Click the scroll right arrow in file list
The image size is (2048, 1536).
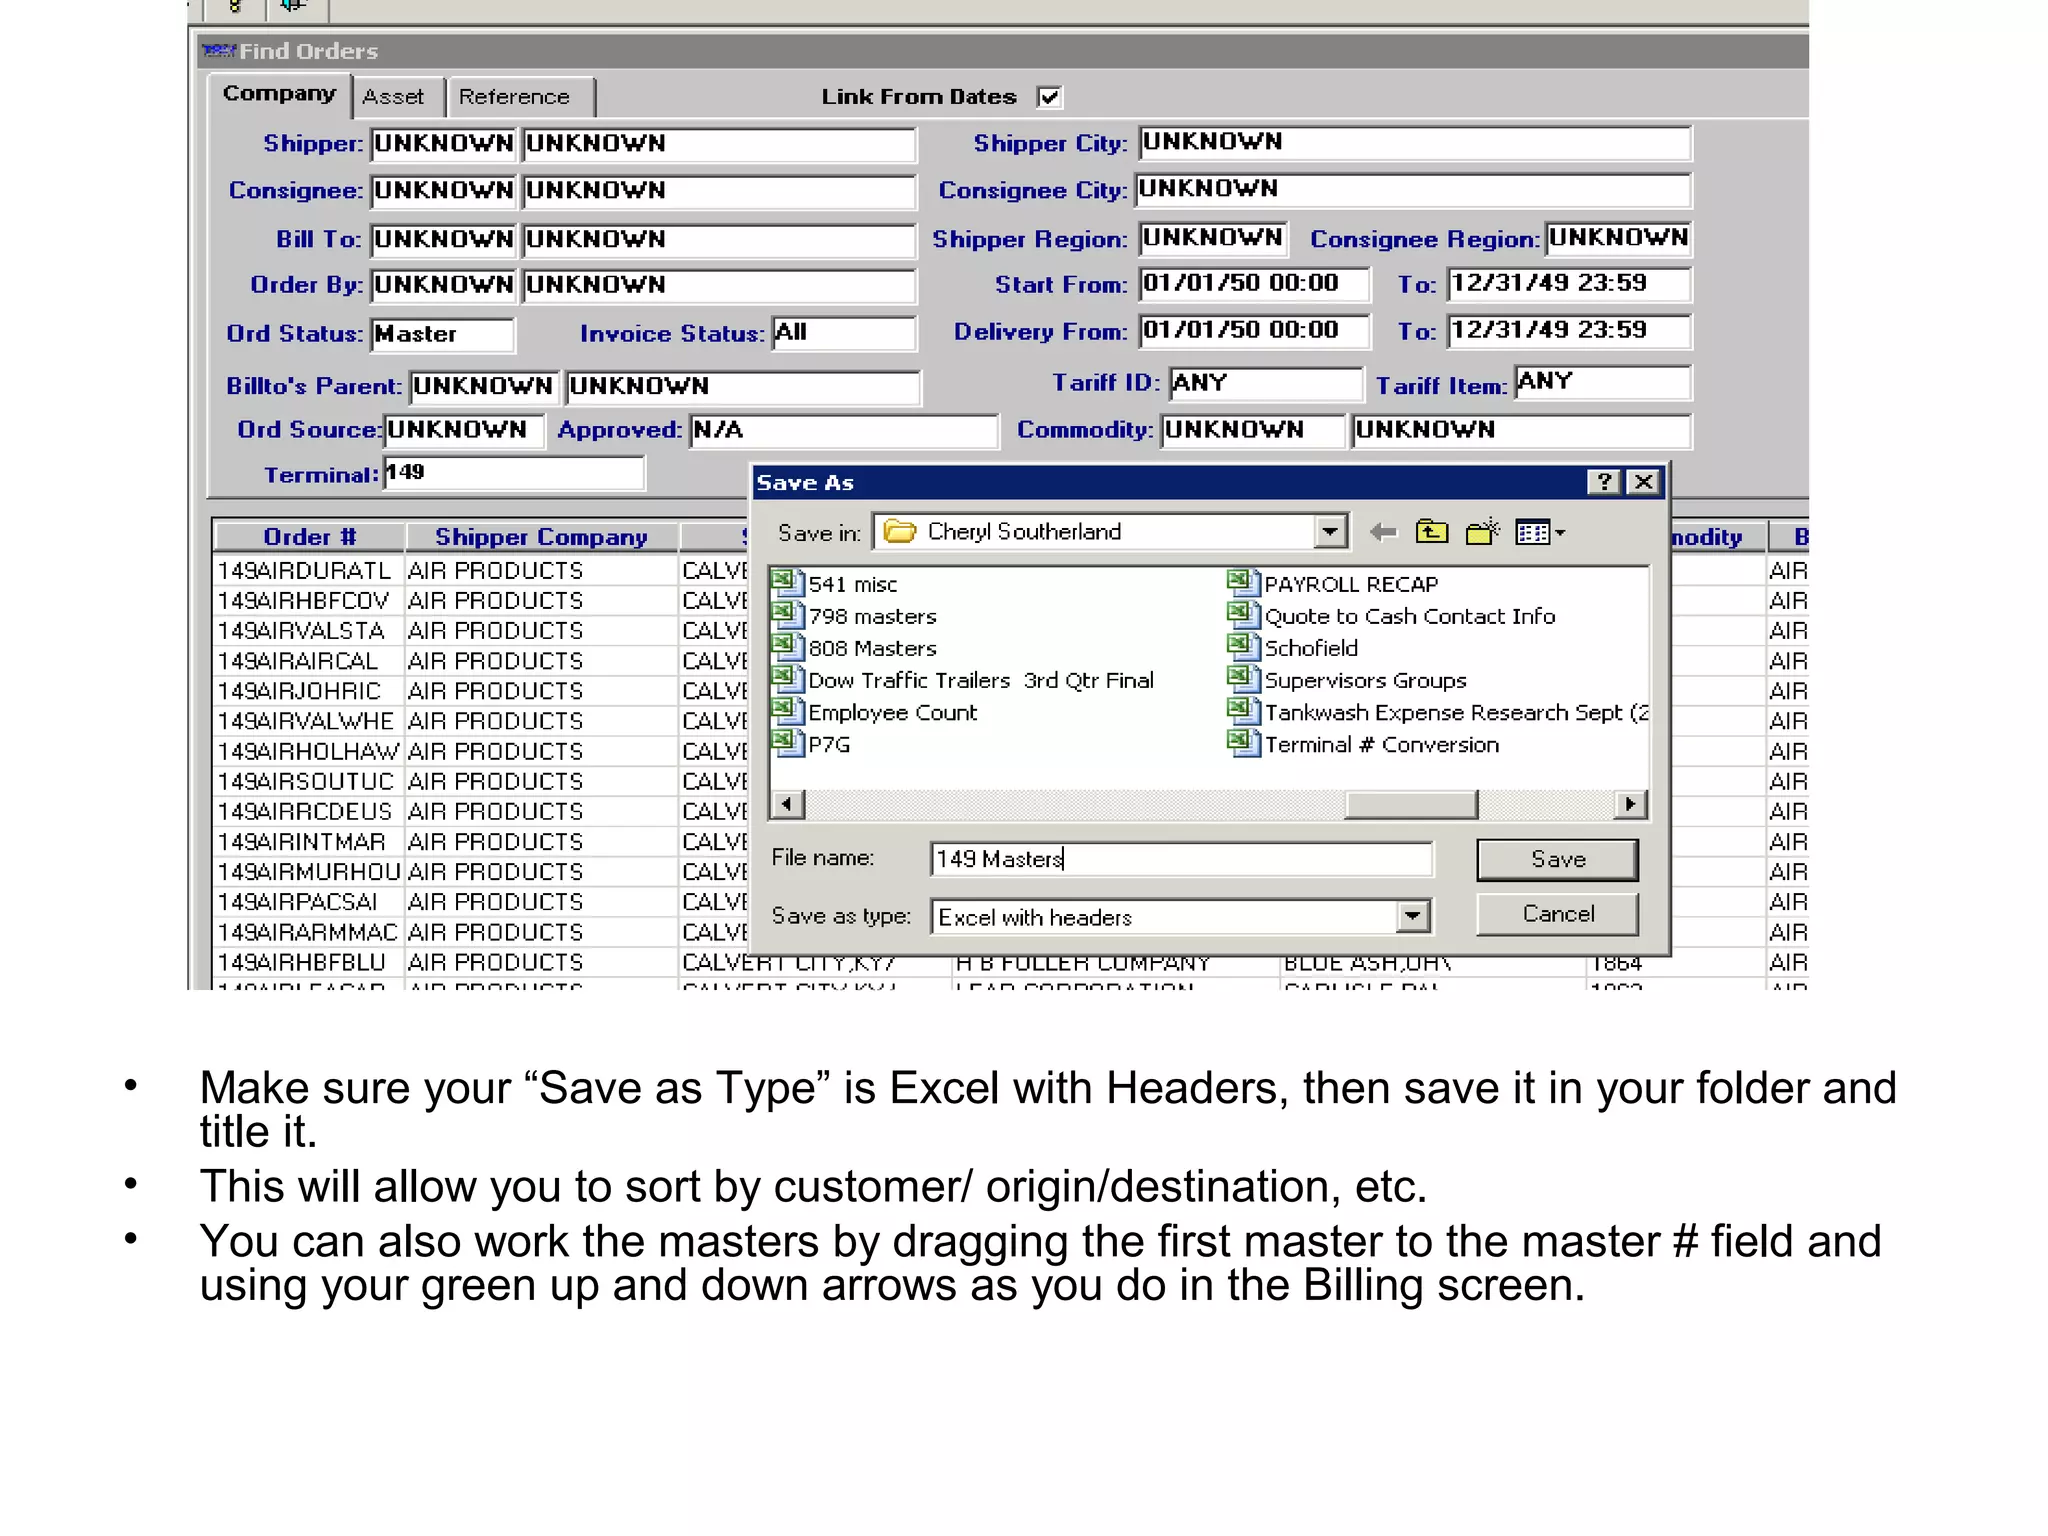(1631, 804)
